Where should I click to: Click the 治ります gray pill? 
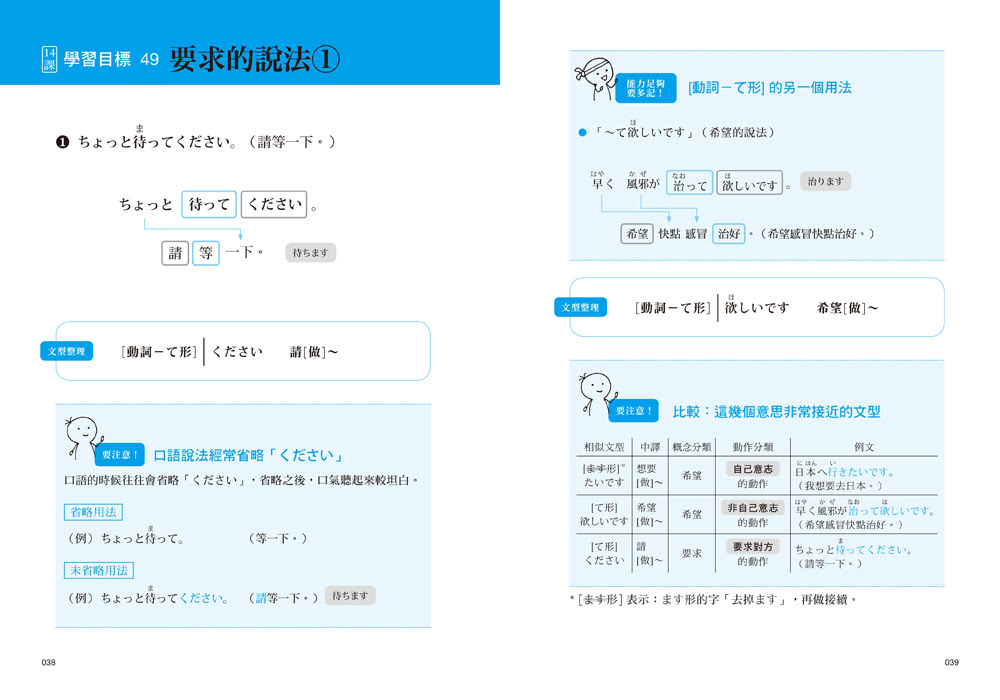coord(825,182)
